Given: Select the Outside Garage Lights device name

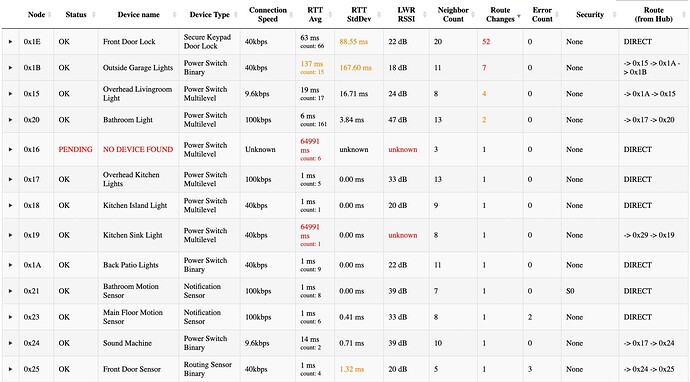Looking at the screenshot, I should tap(138, 68).
